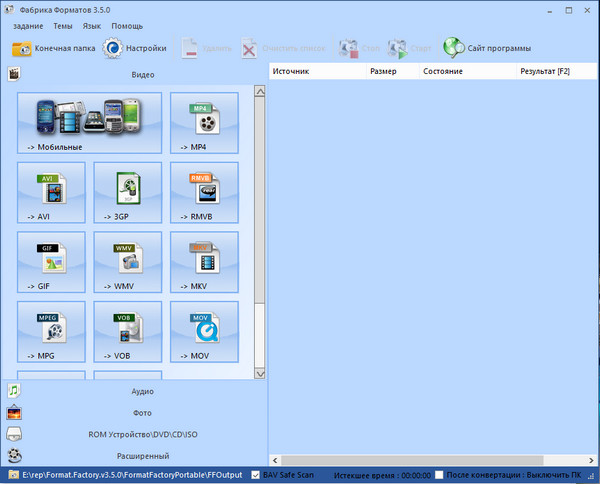
Task: Select the MP4 video conversion icon
Action: (204, 122)
